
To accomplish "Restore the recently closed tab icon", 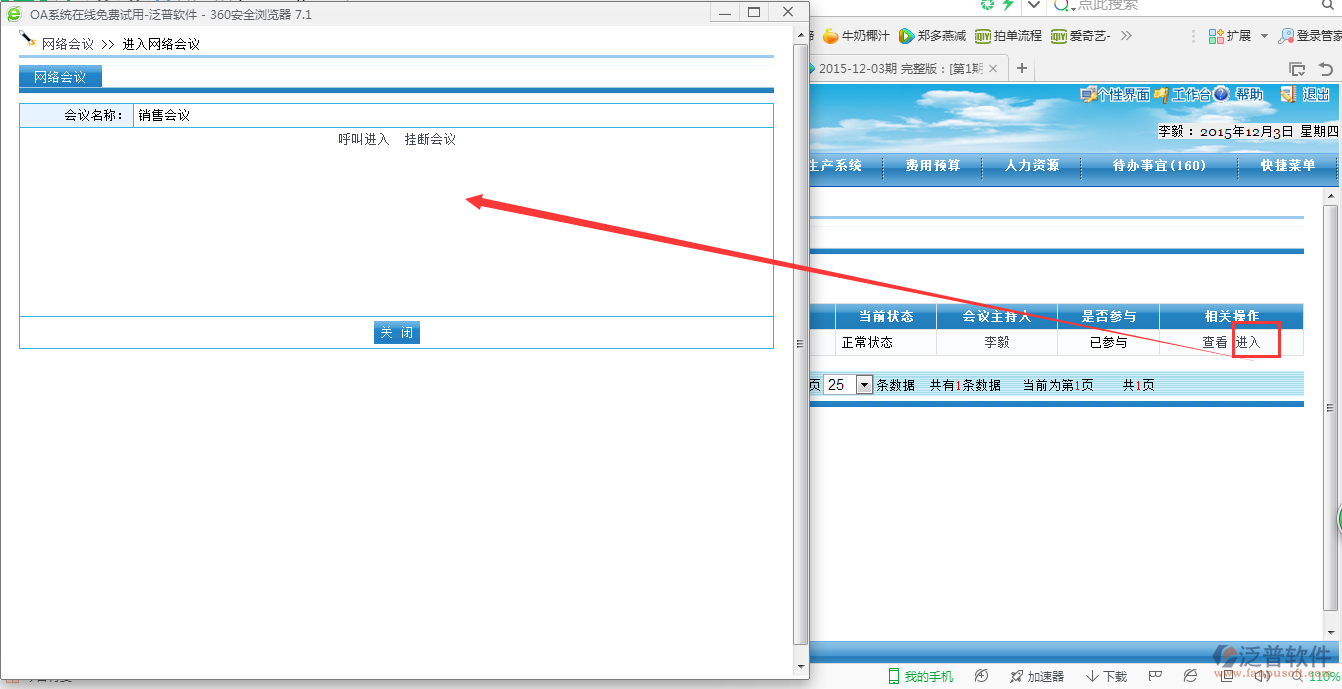I will 1326,69.
